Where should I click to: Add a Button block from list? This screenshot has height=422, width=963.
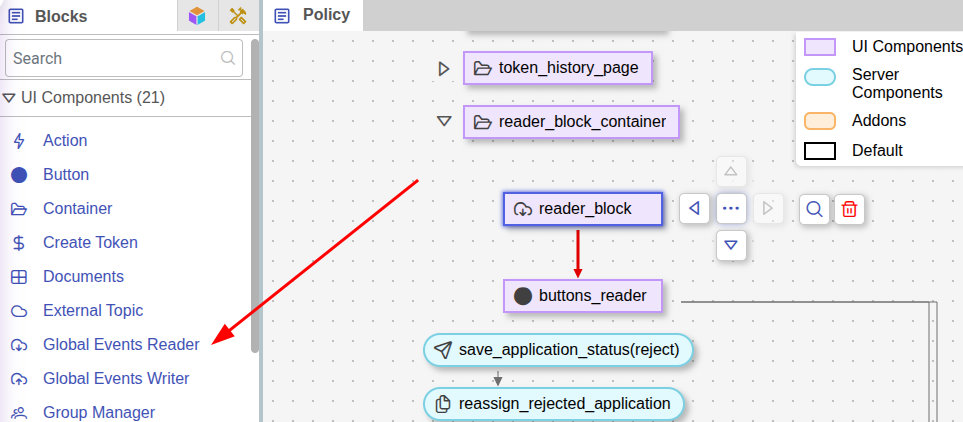66,174
